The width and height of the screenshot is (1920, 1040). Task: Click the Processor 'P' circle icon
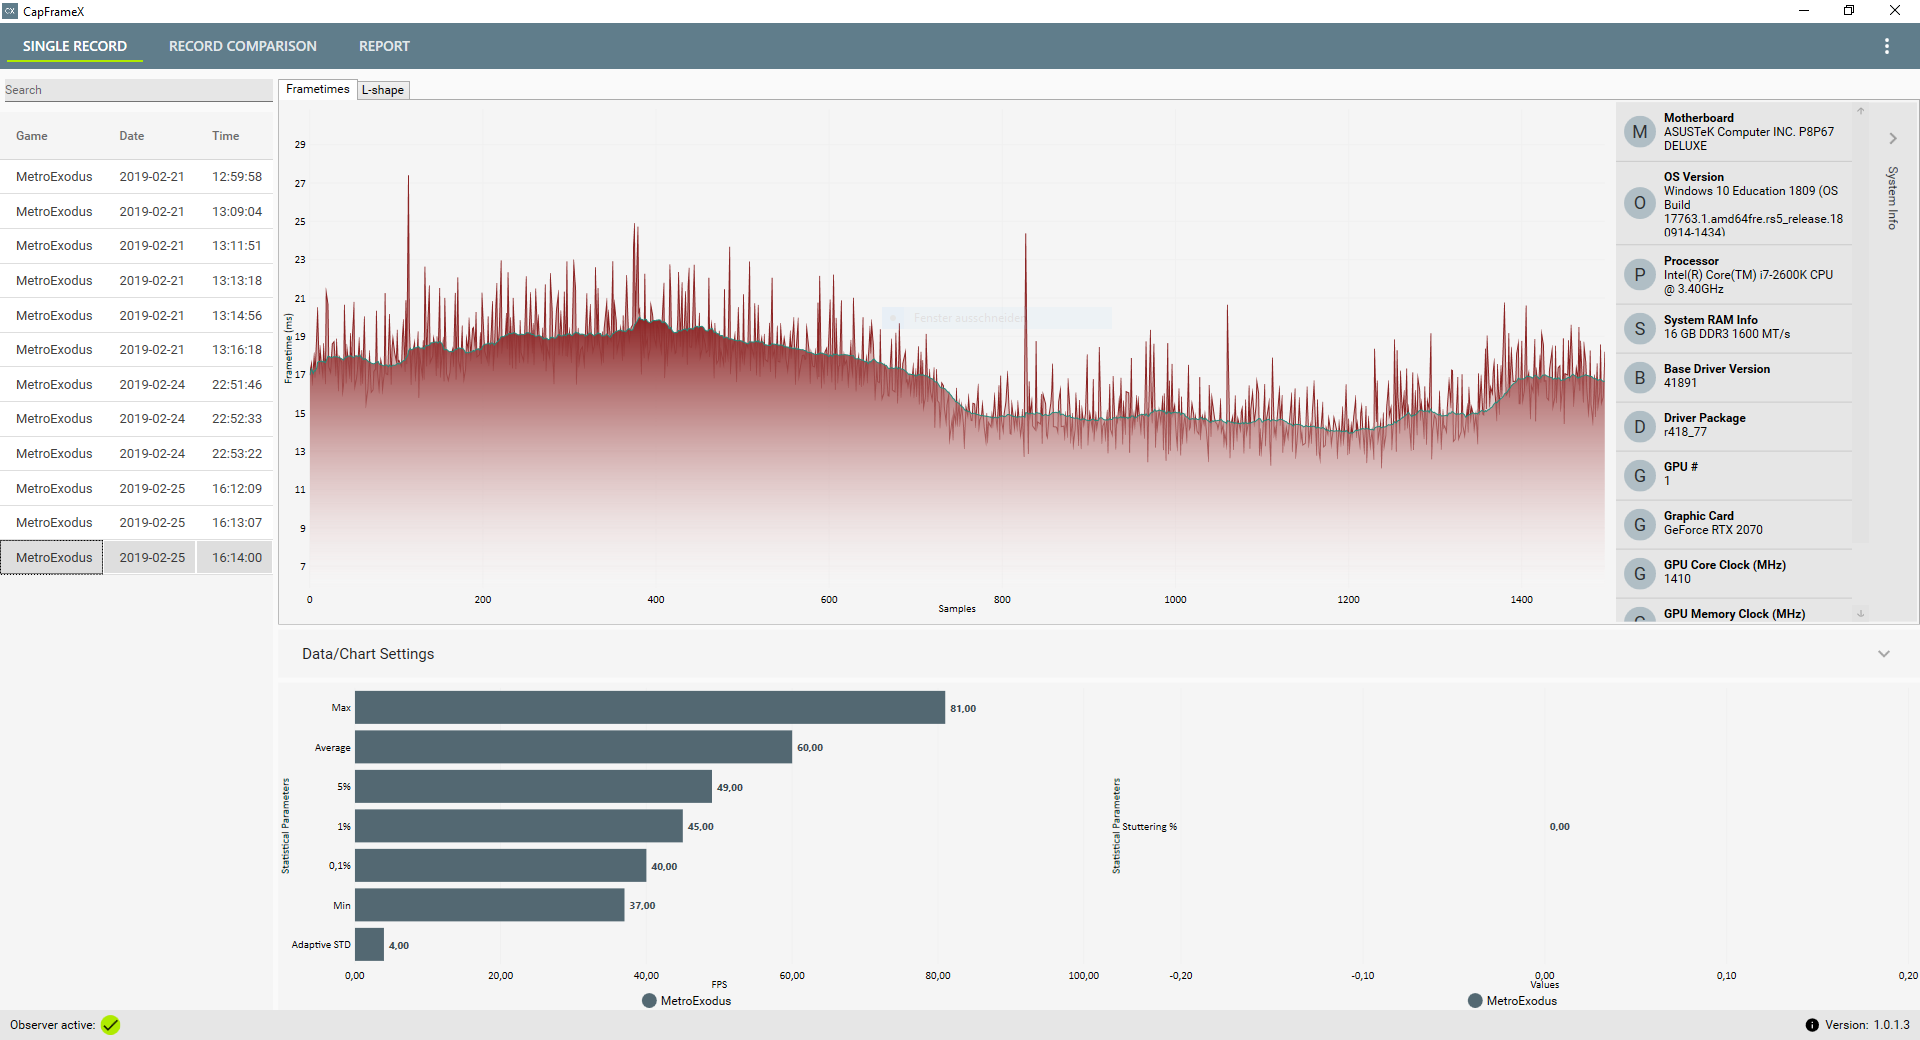tap(1640, 275)
